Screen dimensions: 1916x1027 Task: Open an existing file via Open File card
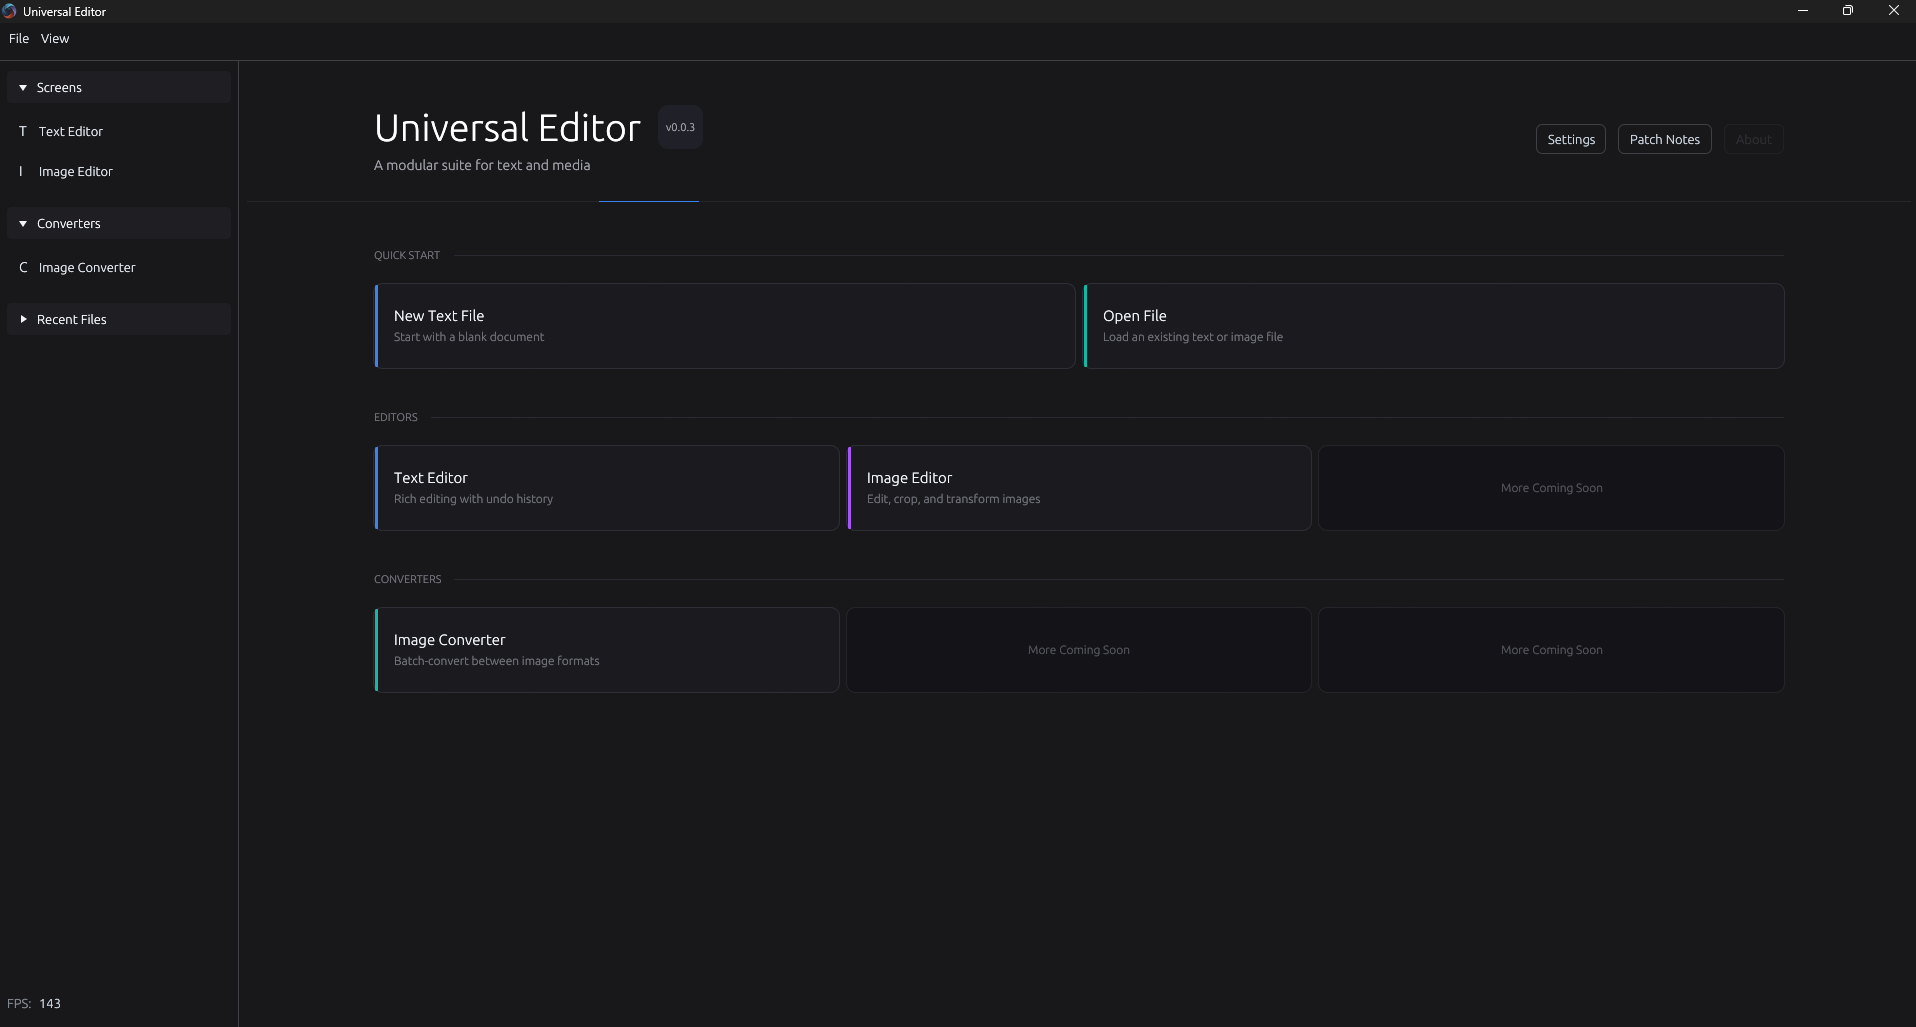coord(1434,326)
